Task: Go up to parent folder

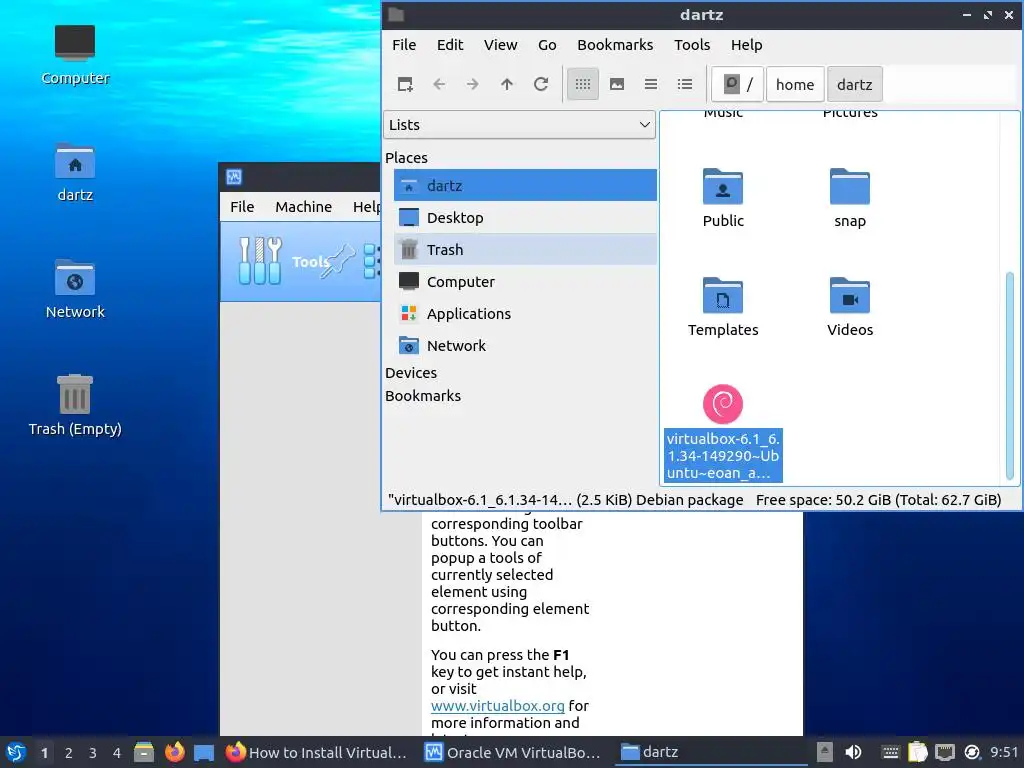Action: pyautogui.click(x=507, y=84)
